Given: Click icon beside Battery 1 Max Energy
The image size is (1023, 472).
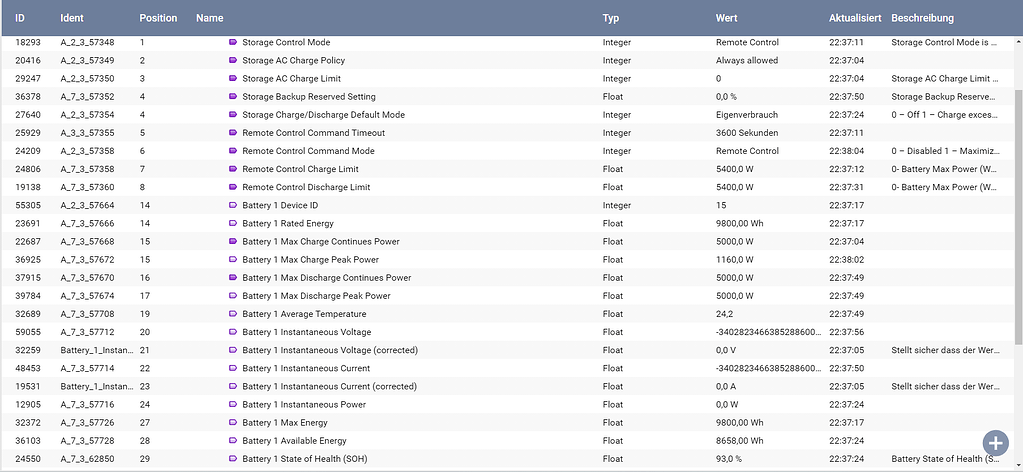Looking at the screenshot, I should coord(233,423).
